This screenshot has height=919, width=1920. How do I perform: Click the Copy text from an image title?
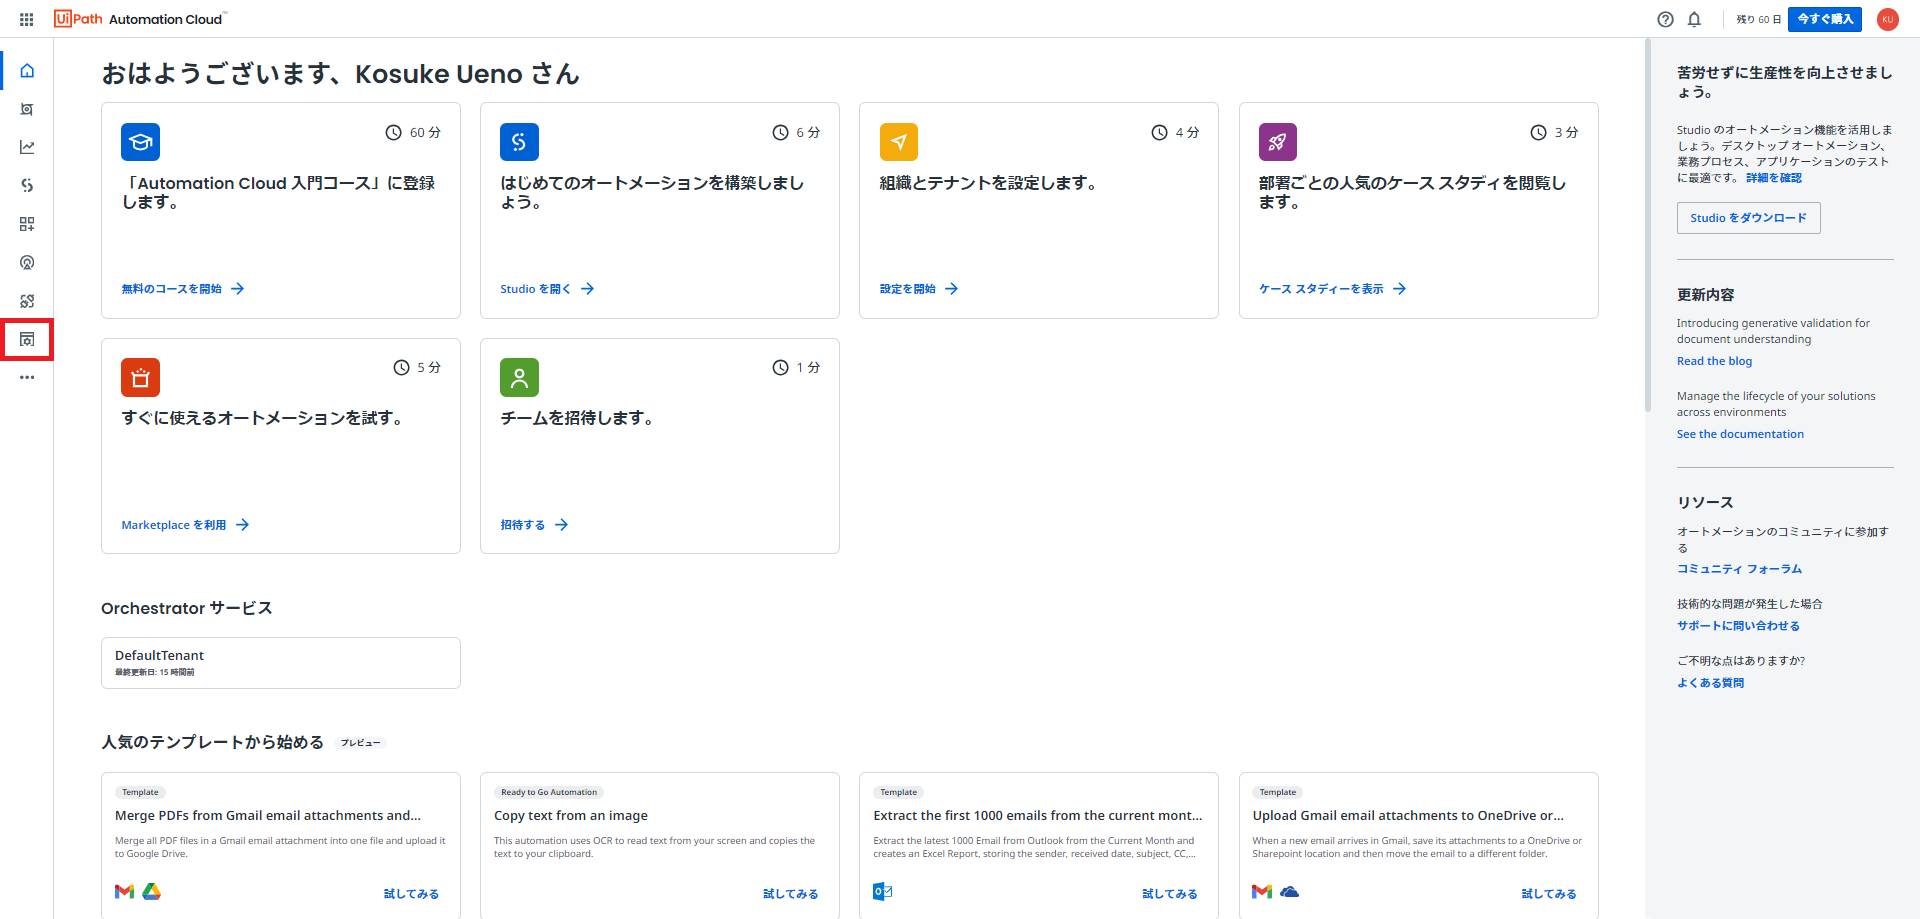coord(571,816)
